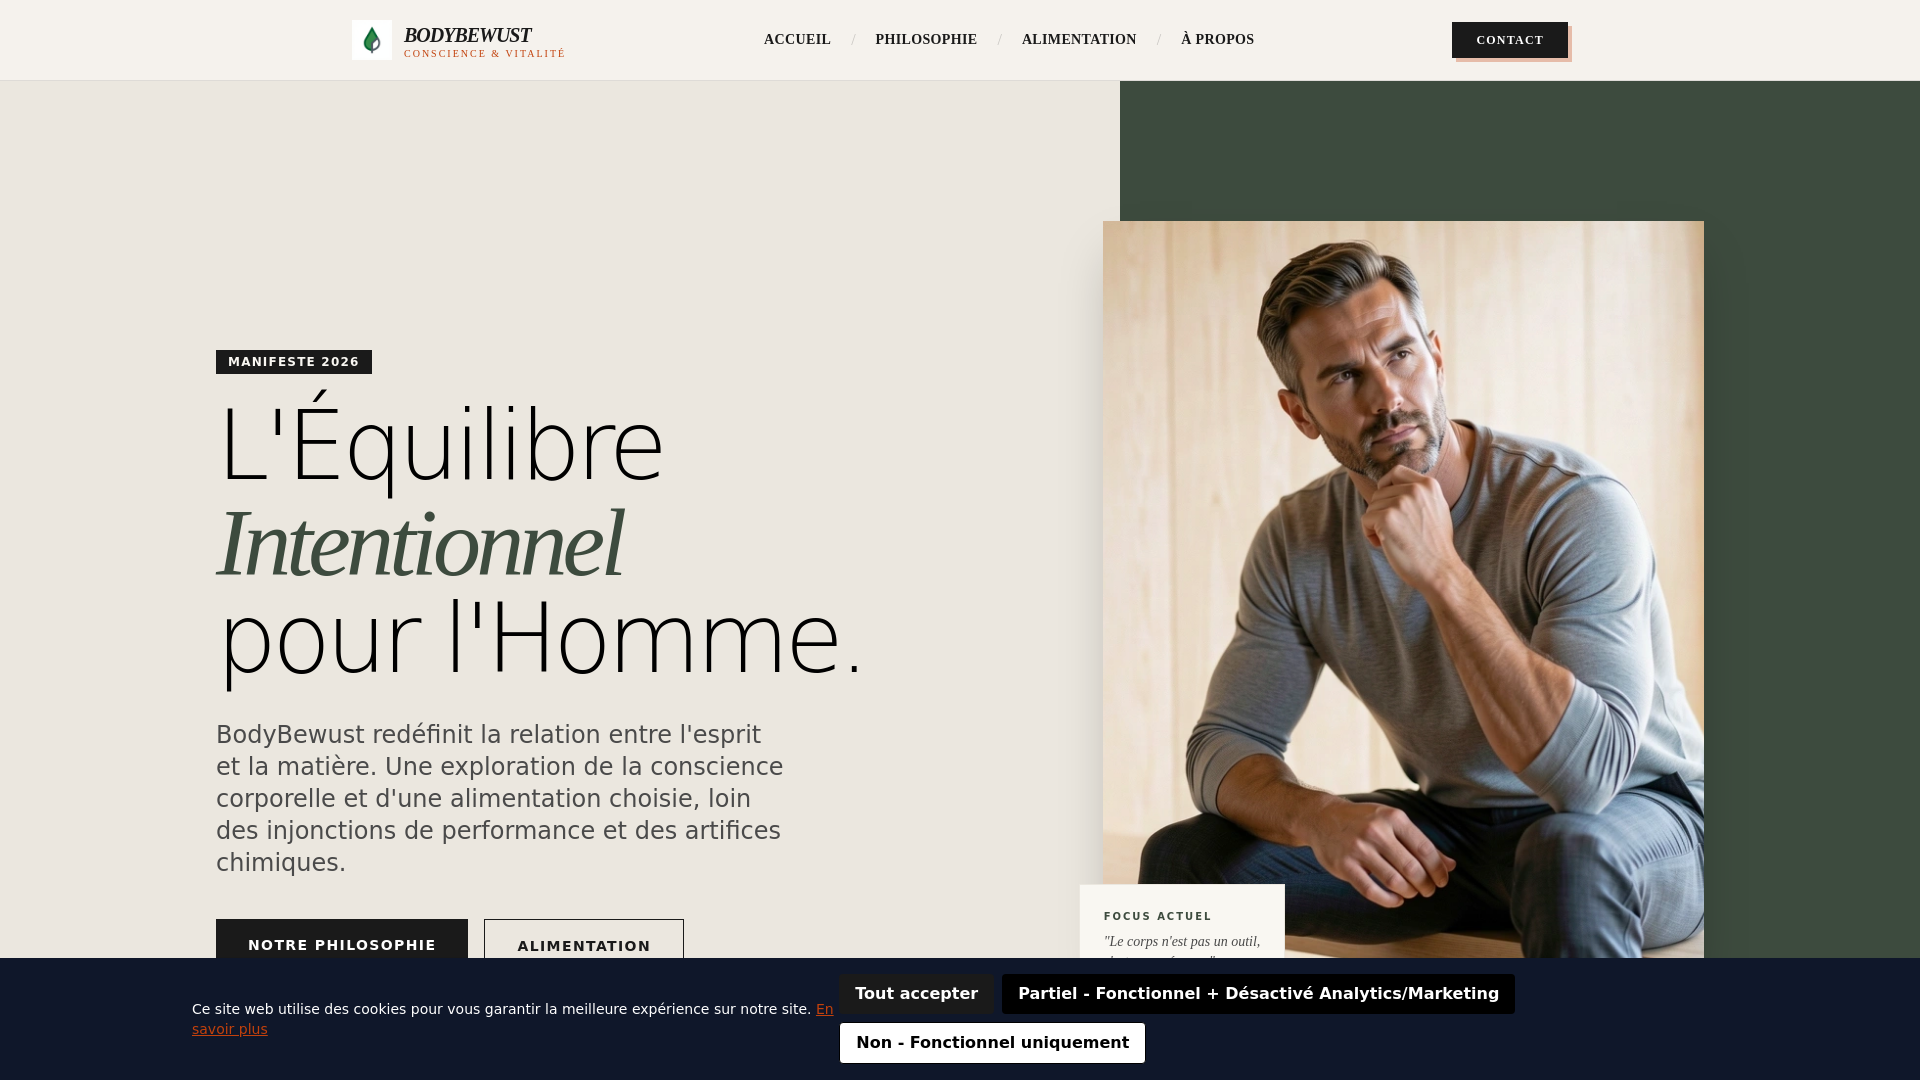The height and width of the screenshot is (1080, 1920).
Task: Click the L'Équilibre Intentionnel headline
Action: 540,542
